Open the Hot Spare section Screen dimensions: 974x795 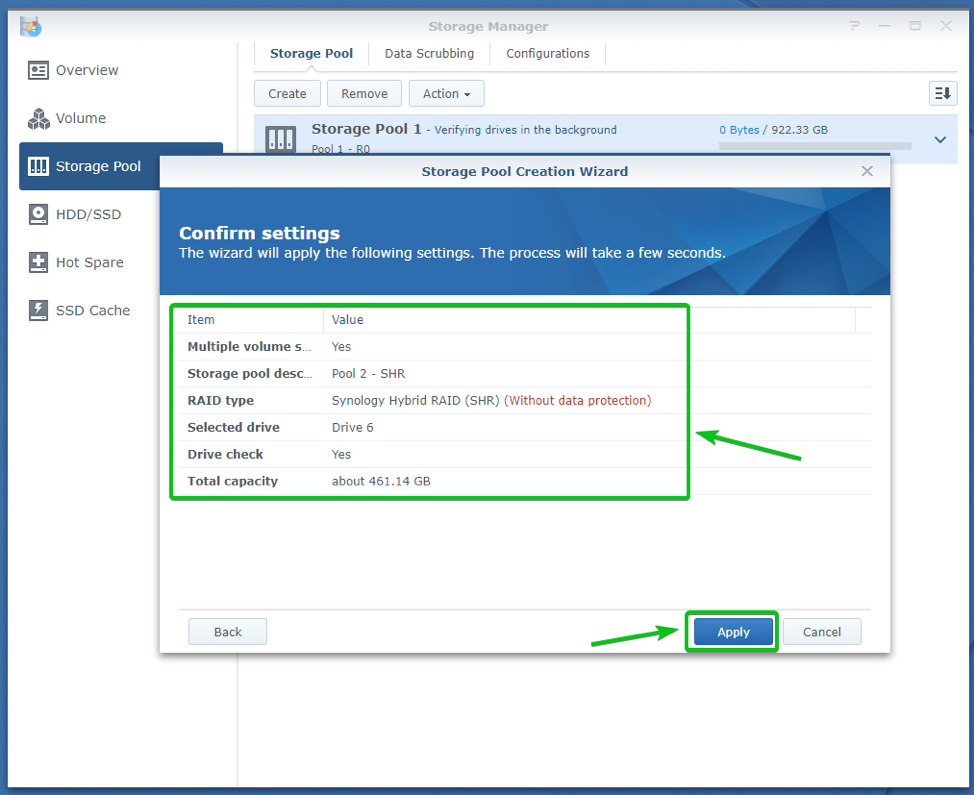click(89, 262)
